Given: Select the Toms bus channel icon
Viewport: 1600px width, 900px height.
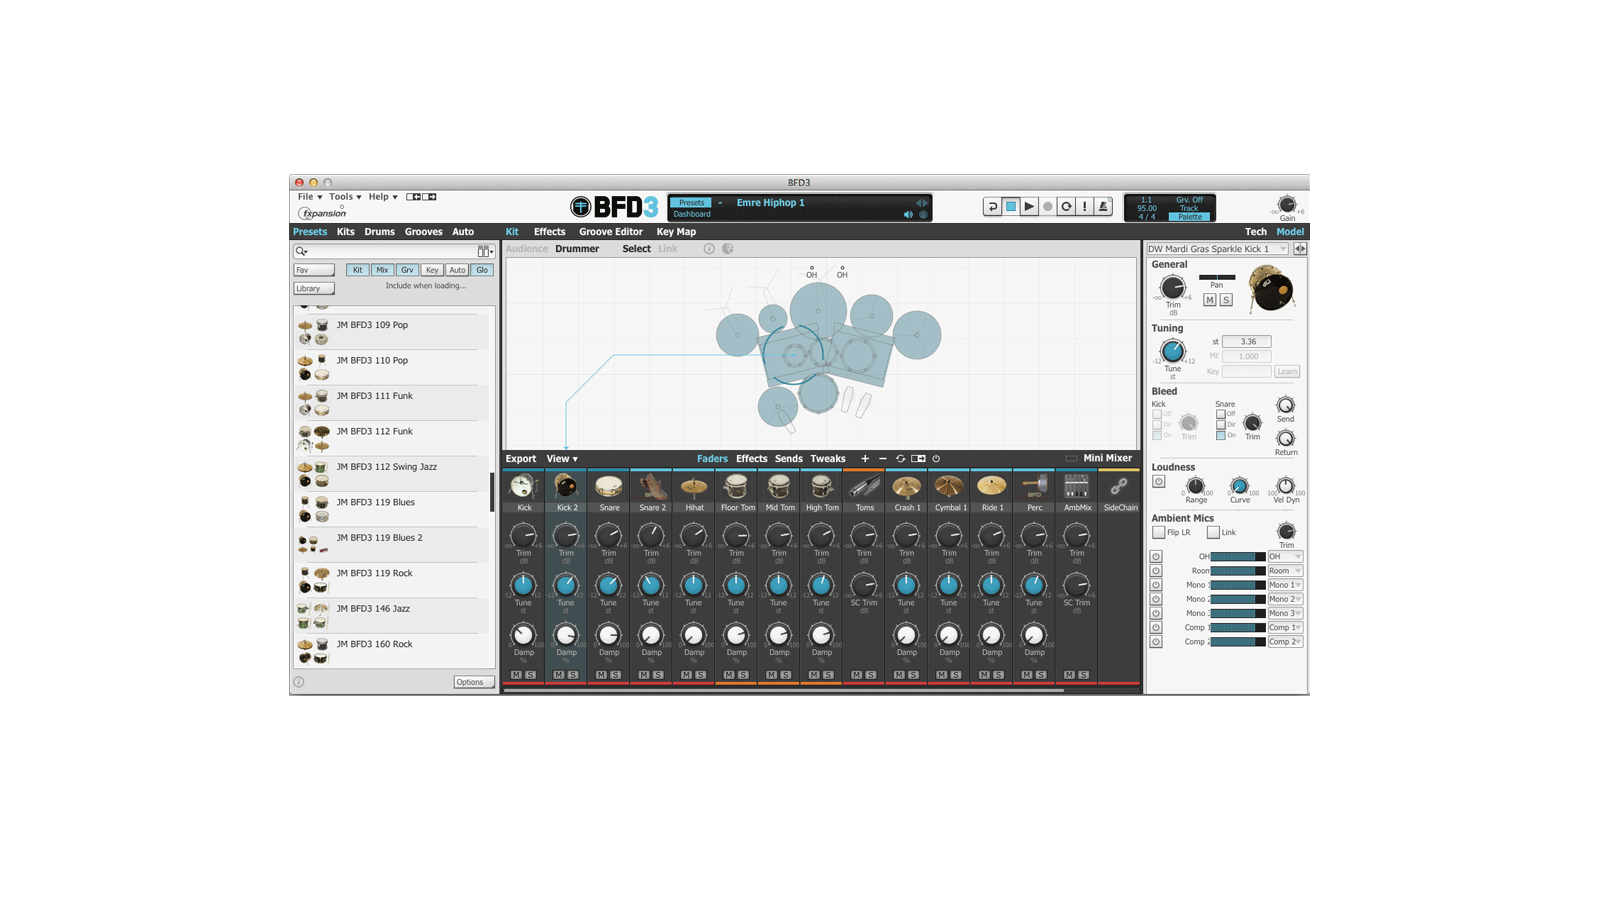Looking at the screenshot, I should coord(864,487).
